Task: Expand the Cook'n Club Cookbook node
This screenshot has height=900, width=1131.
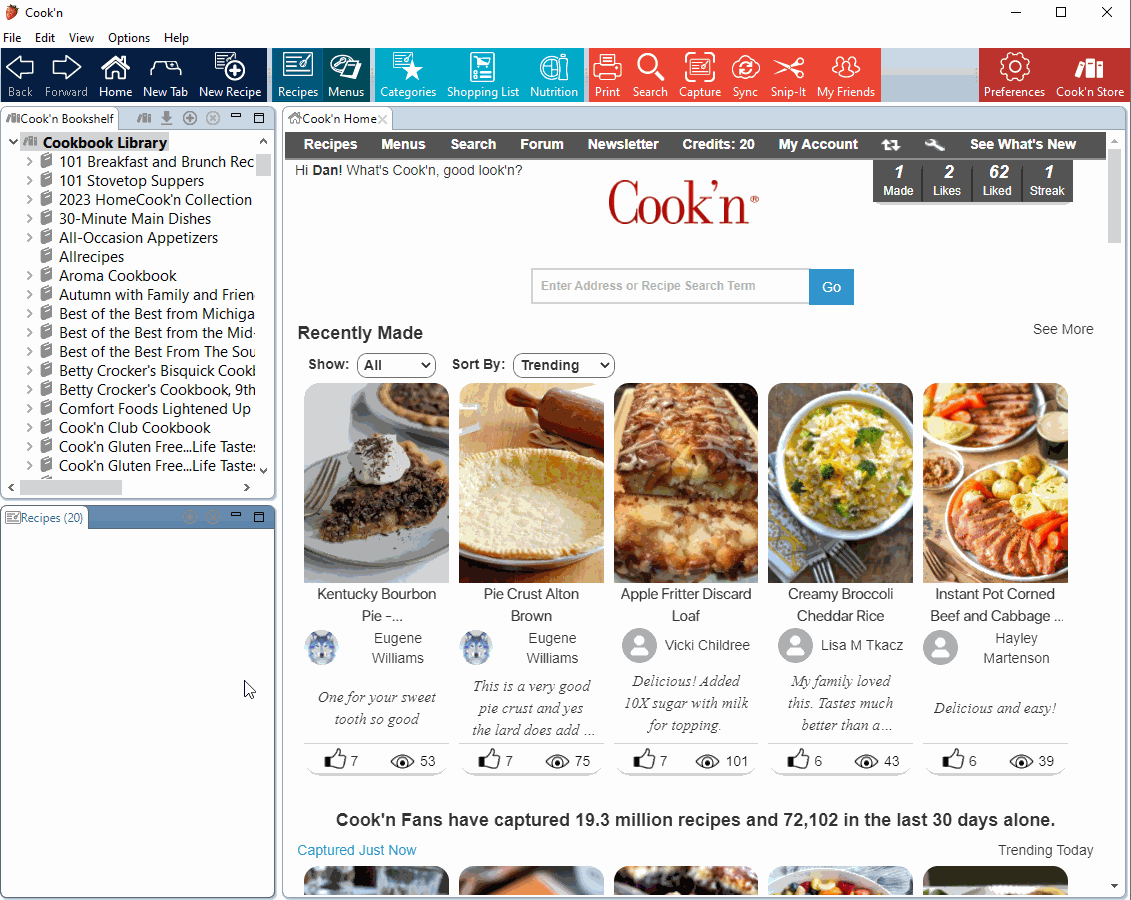Action: click(x=30, y=428)
